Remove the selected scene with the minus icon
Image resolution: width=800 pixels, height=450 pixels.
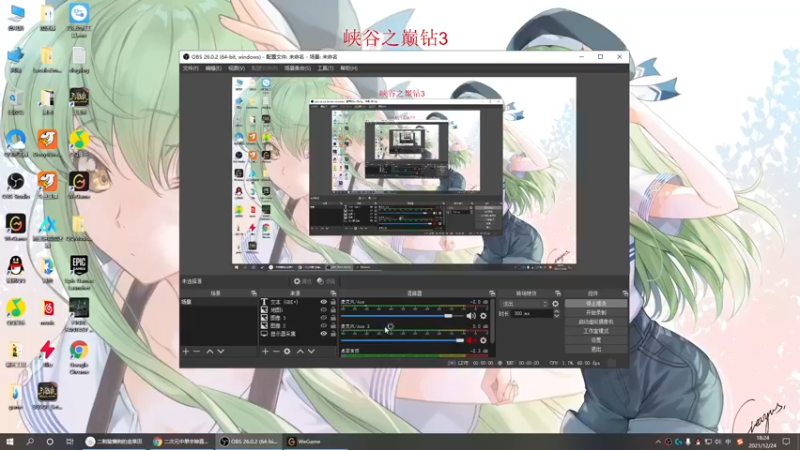tap(196, 352)
